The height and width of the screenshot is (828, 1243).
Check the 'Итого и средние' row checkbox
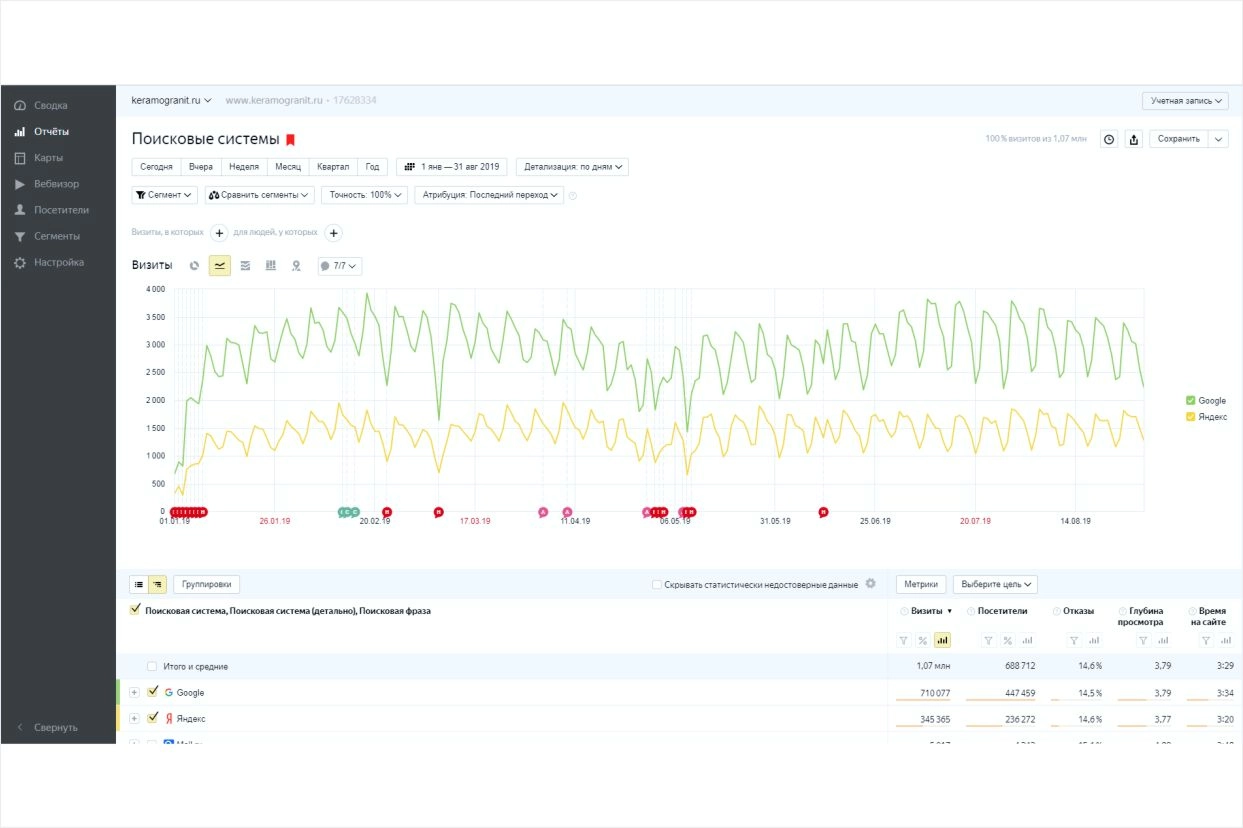pos(152,666)
